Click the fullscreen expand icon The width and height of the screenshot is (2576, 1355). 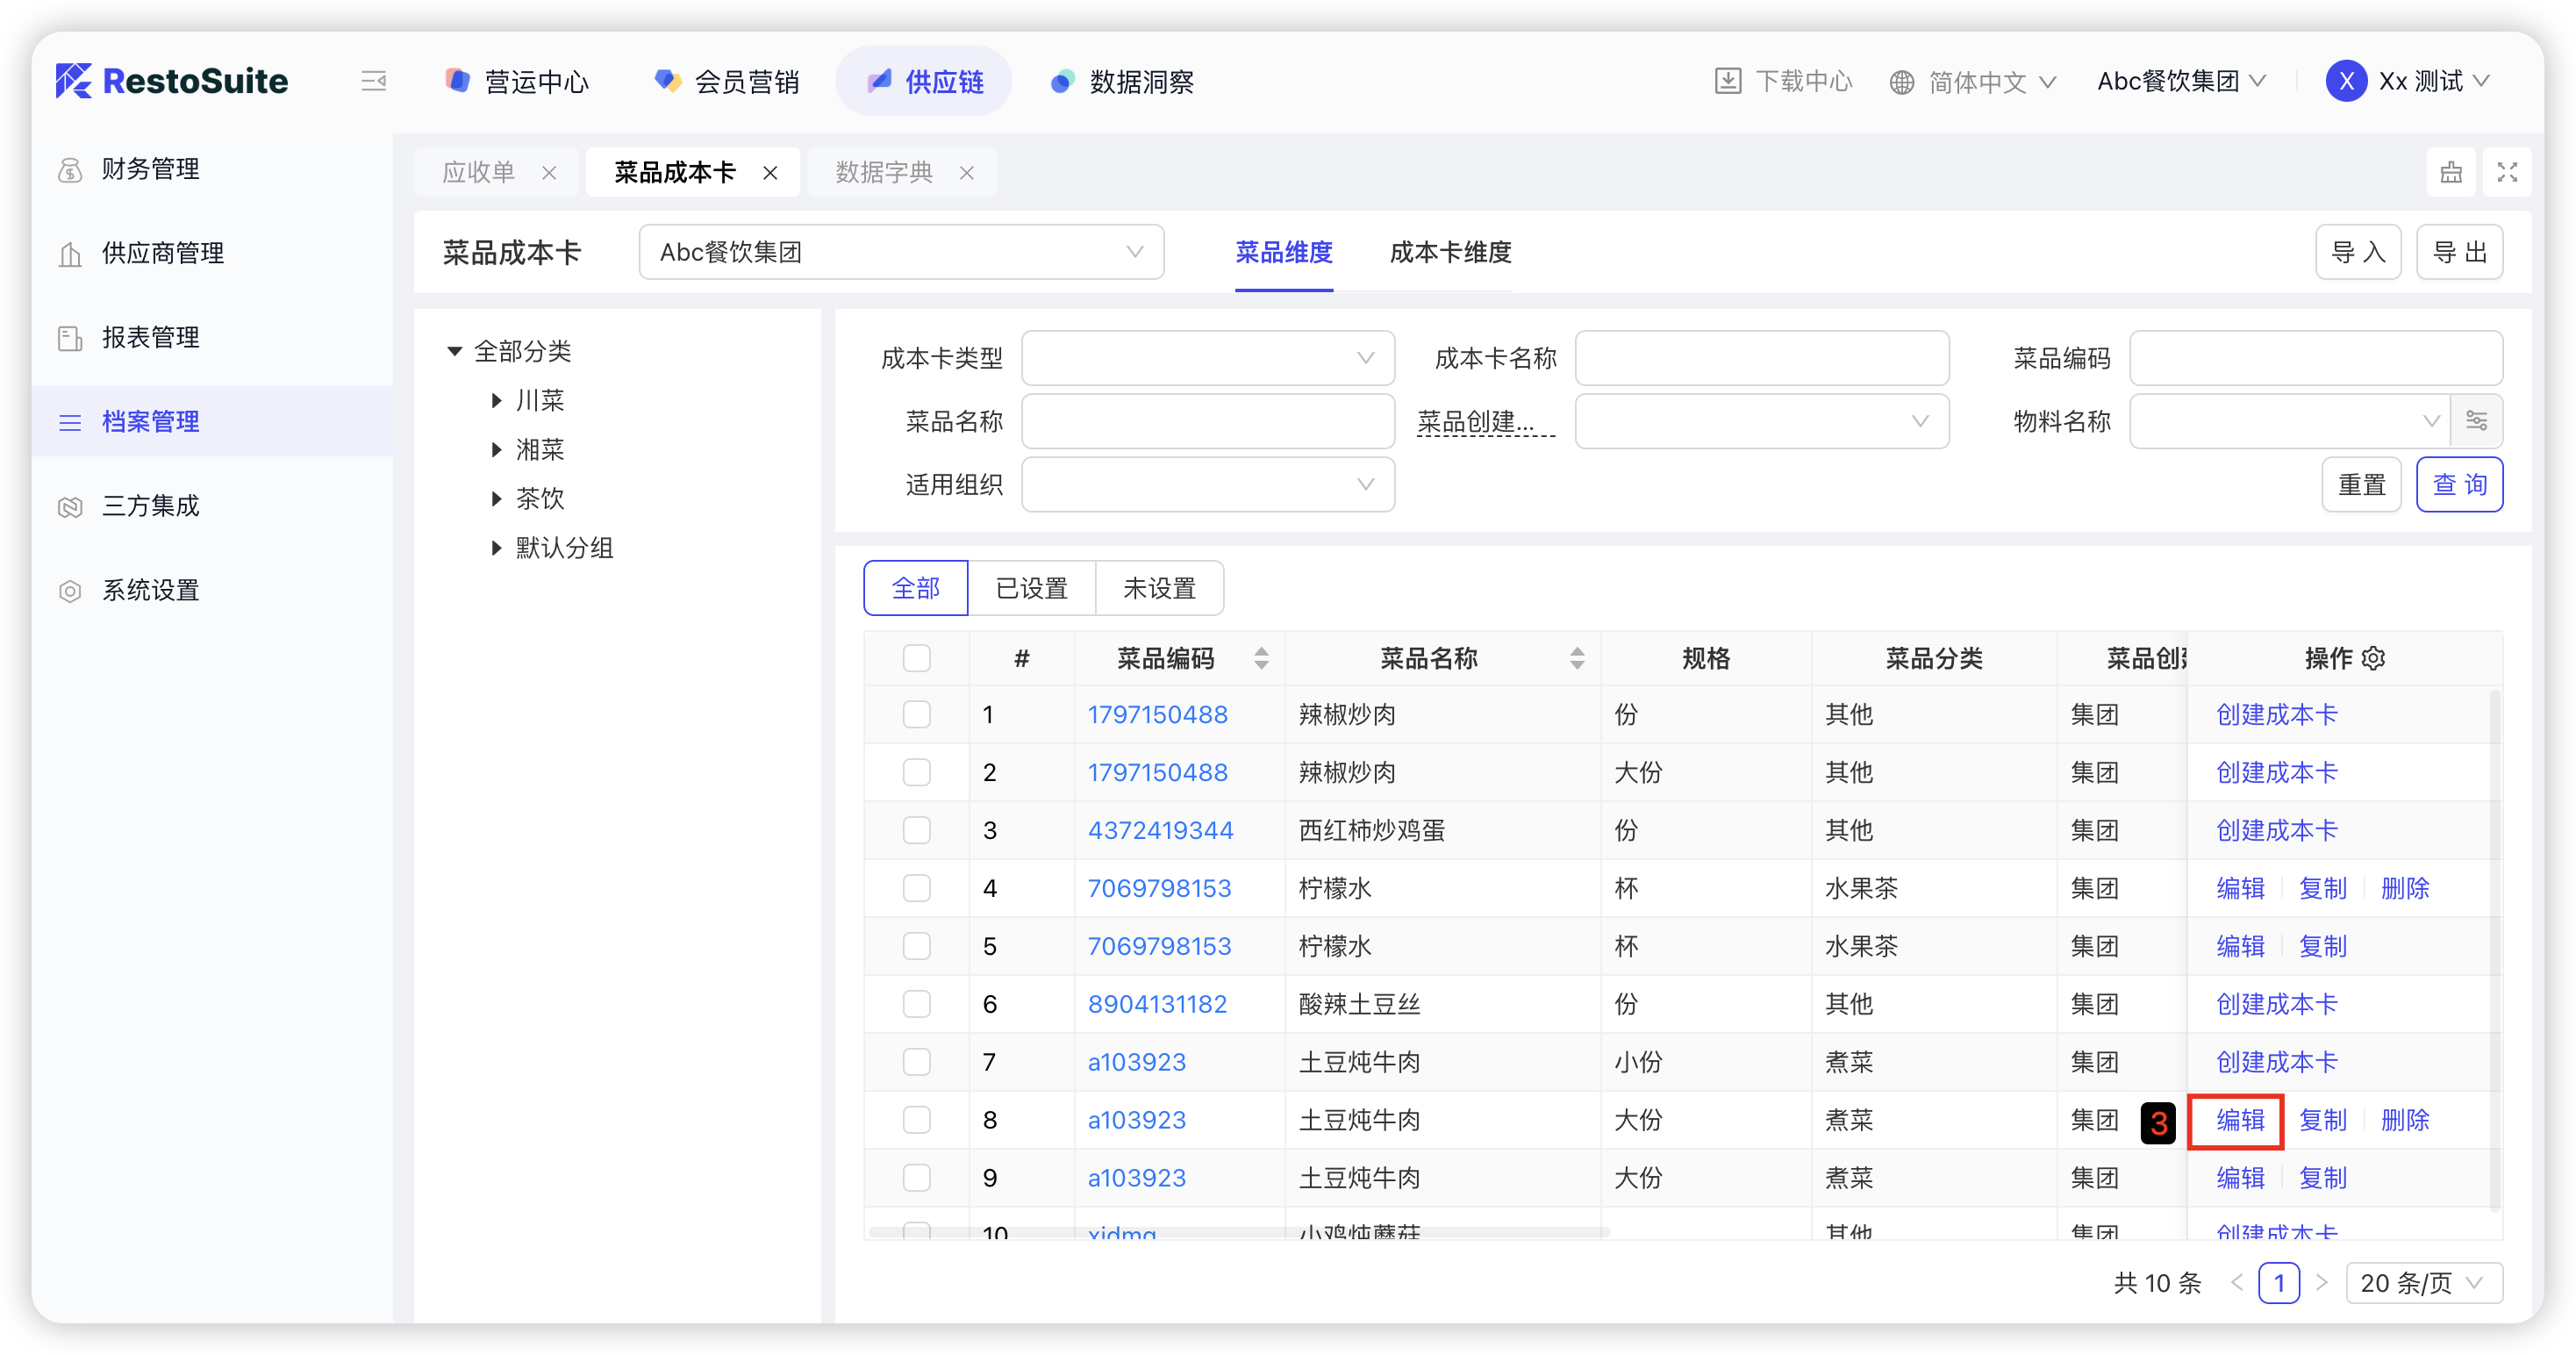tap(2506, 172)
